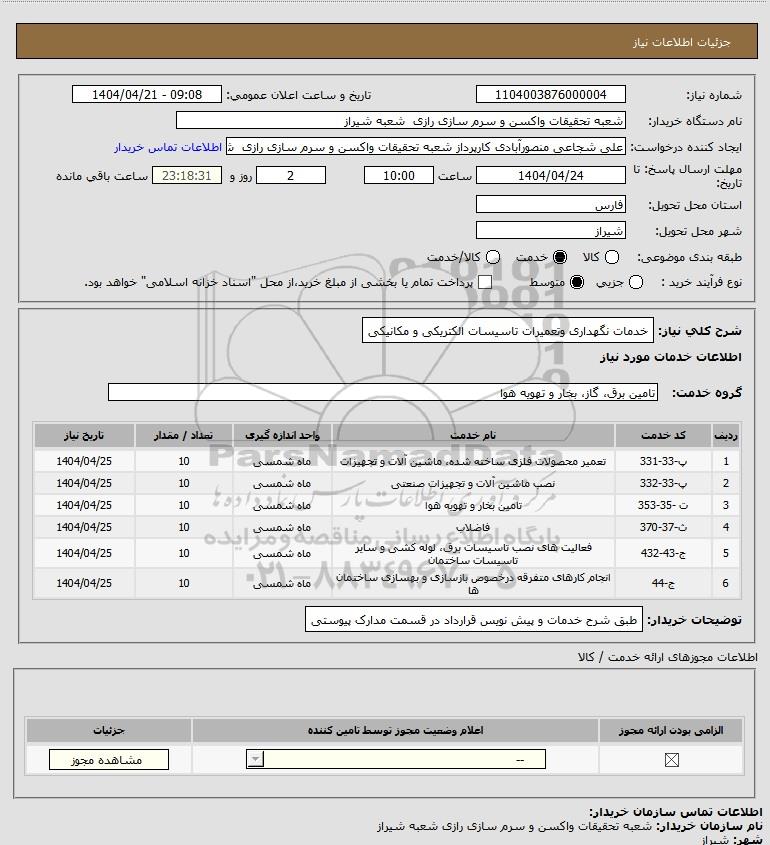Click the تاریخ نیاز column header
Image resolution: width=770 pixels, height=845 pixels.
(x=84, y=435)
